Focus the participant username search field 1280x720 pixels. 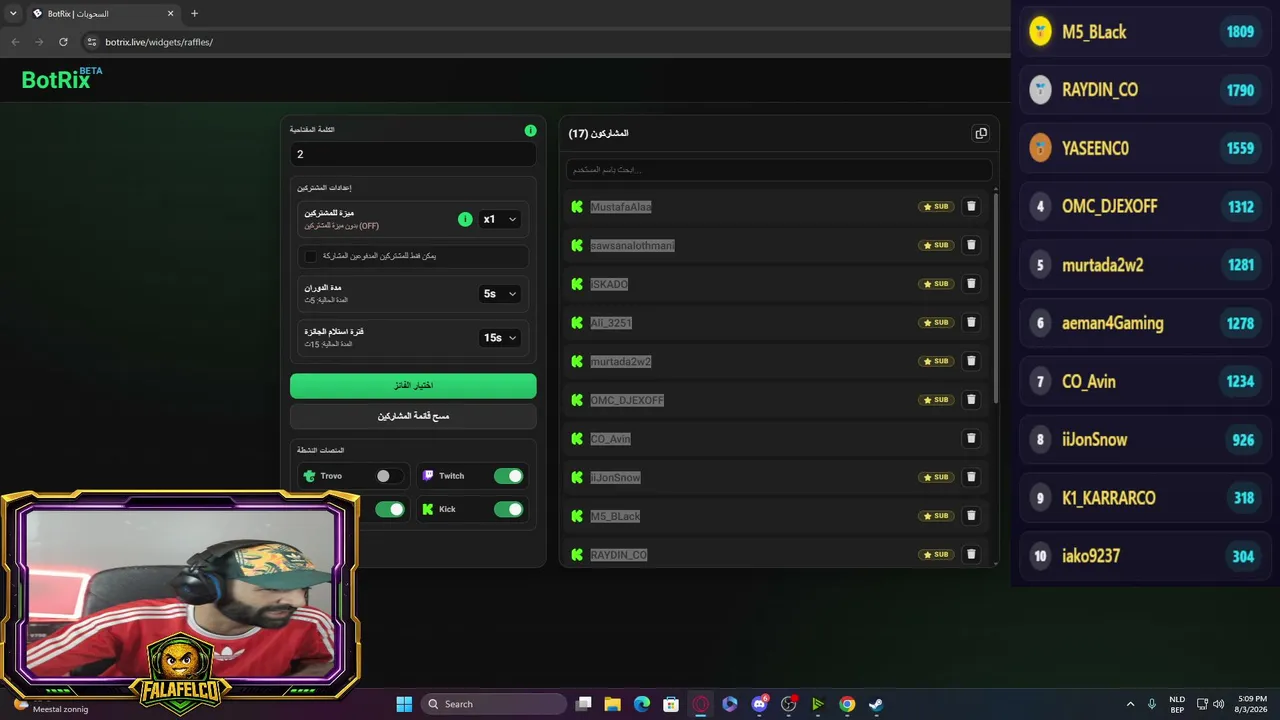point(779,170)
